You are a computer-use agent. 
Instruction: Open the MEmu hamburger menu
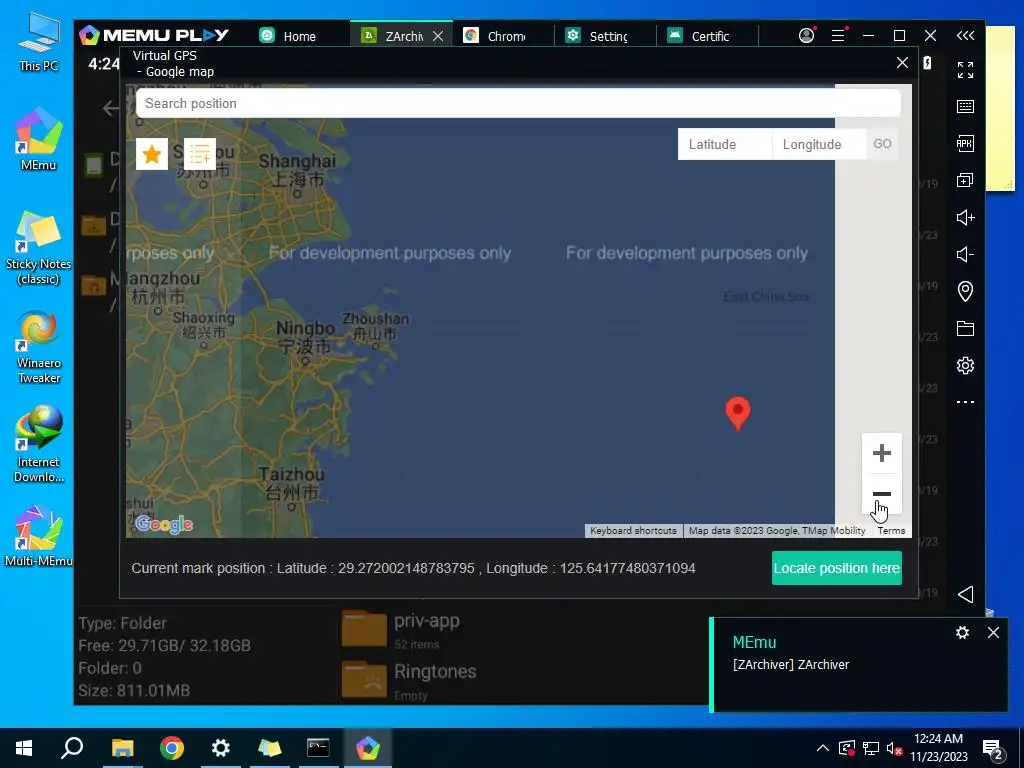pyautogui.click(x=839, y=35)
